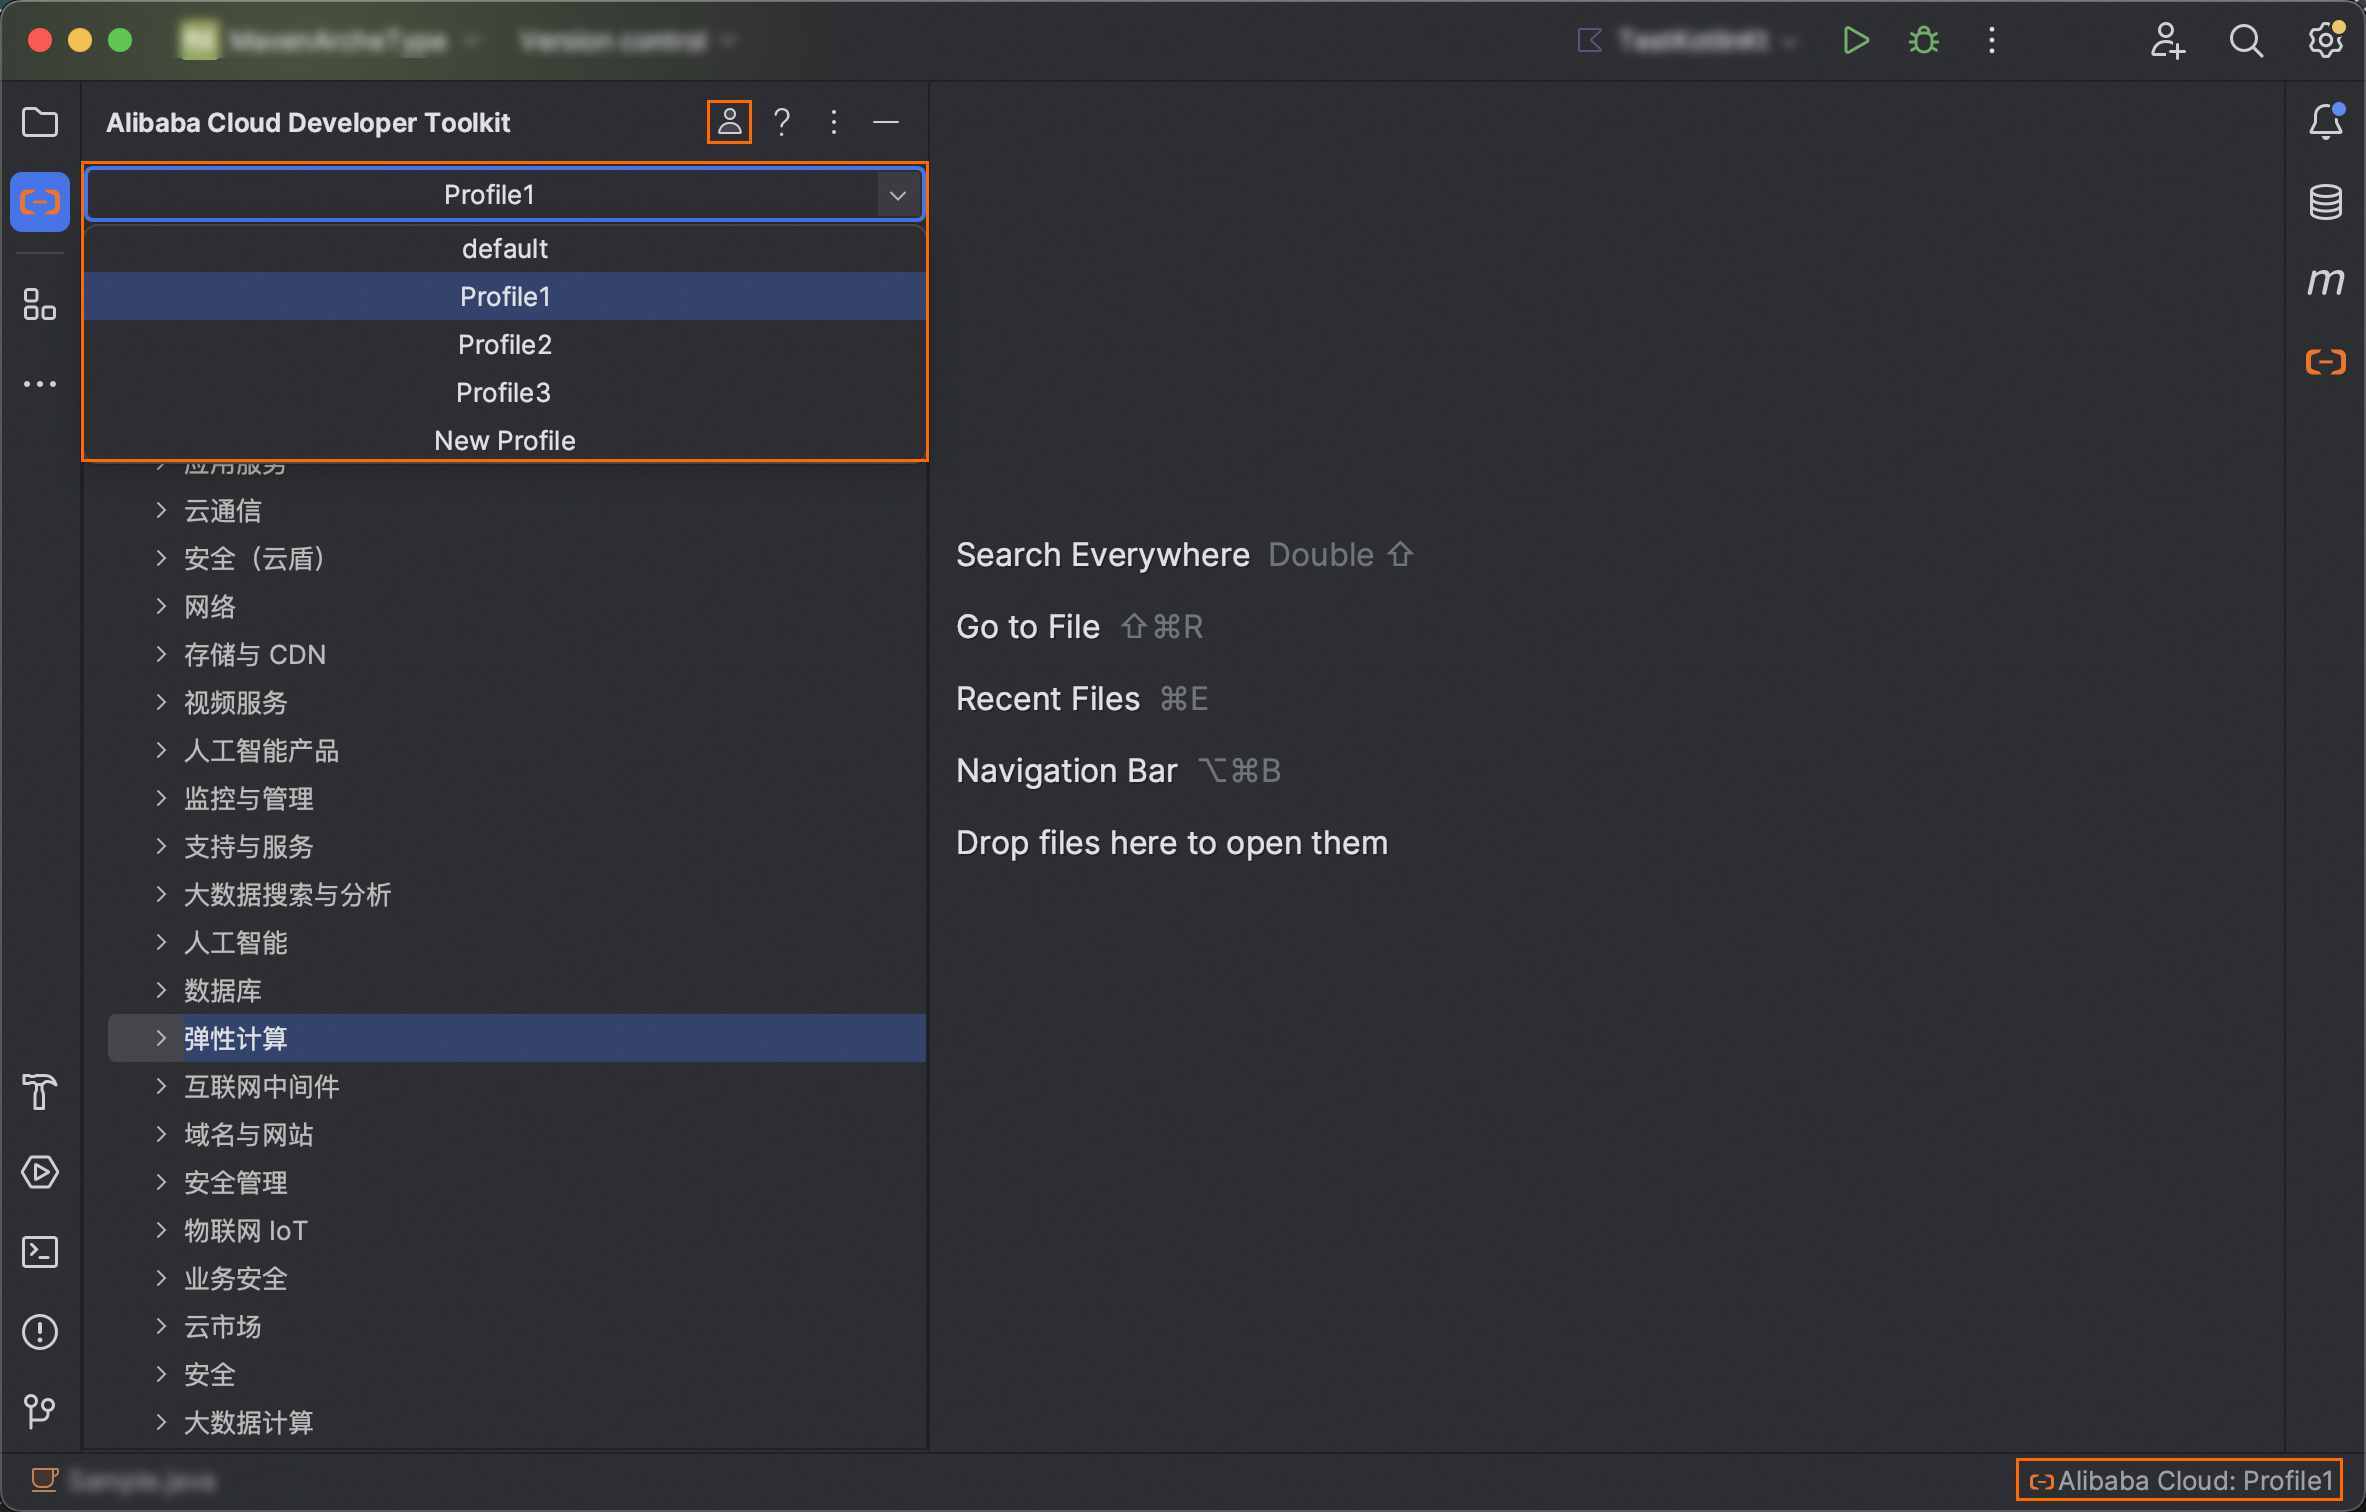Expand the 存储与 CDN tree node
Viewport: 2366px width, 1512px height.
coord(161,654)
